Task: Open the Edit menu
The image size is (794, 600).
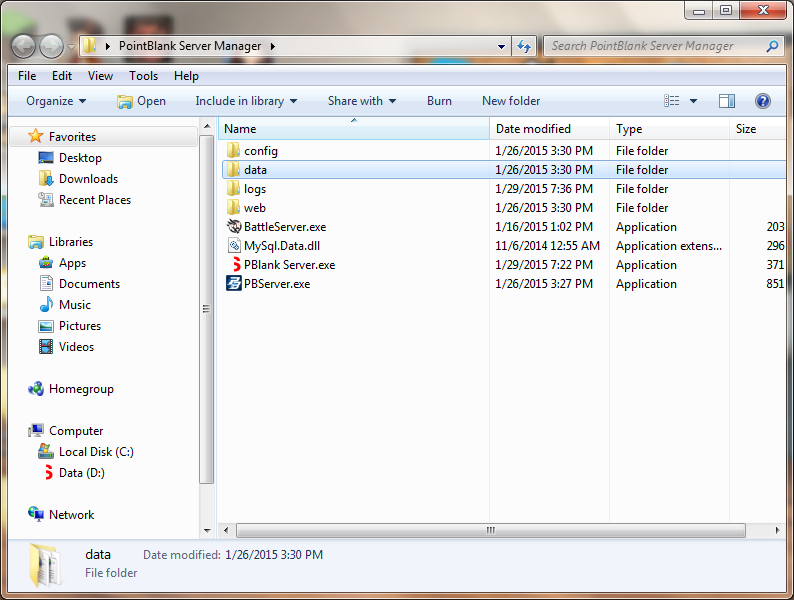Action: coord(62,76)
